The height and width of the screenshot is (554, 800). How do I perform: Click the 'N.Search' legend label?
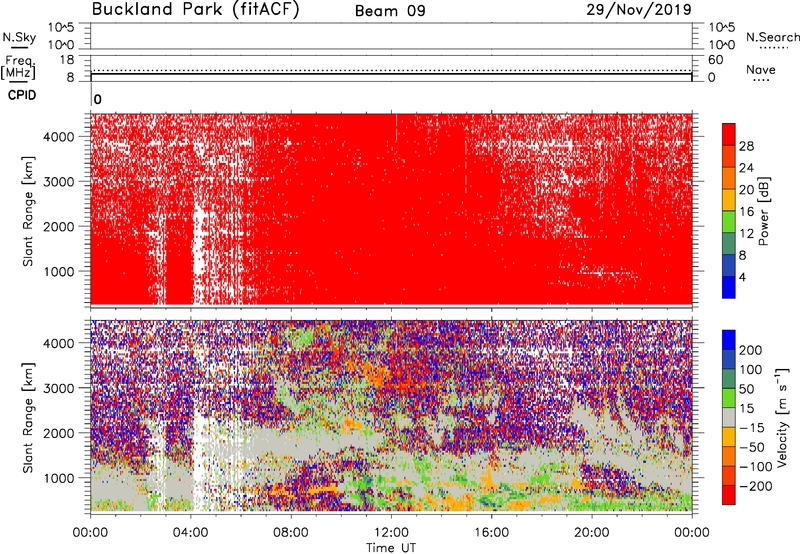772,37
